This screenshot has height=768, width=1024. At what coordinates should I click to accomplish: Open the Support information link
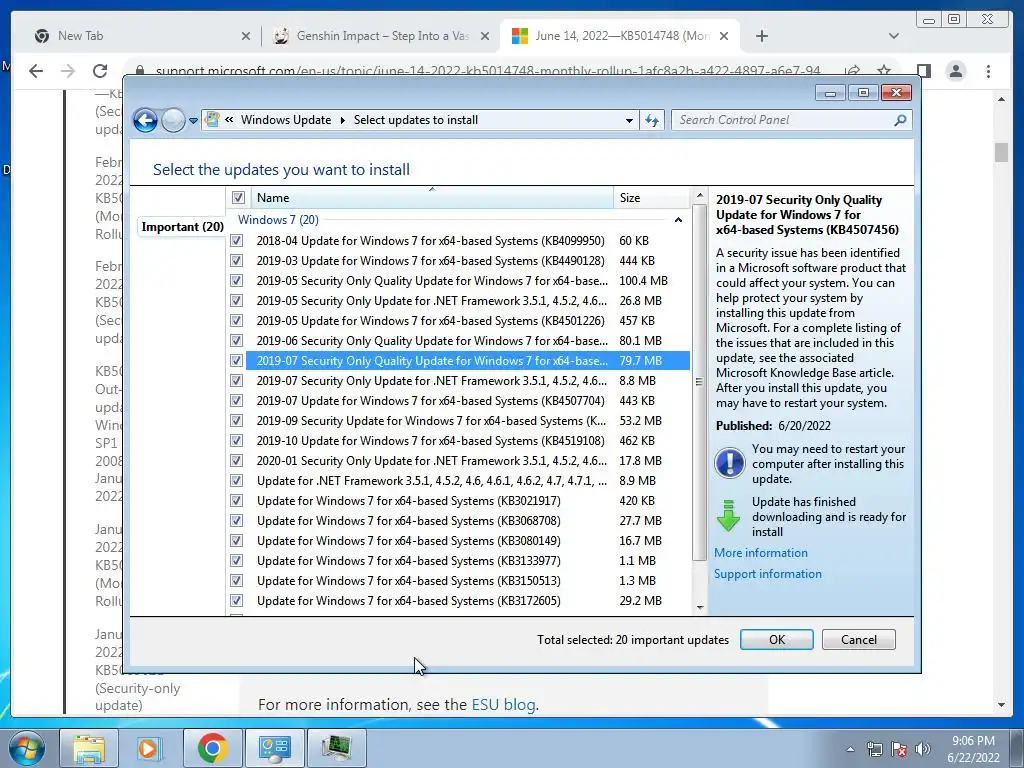[767, 573]
